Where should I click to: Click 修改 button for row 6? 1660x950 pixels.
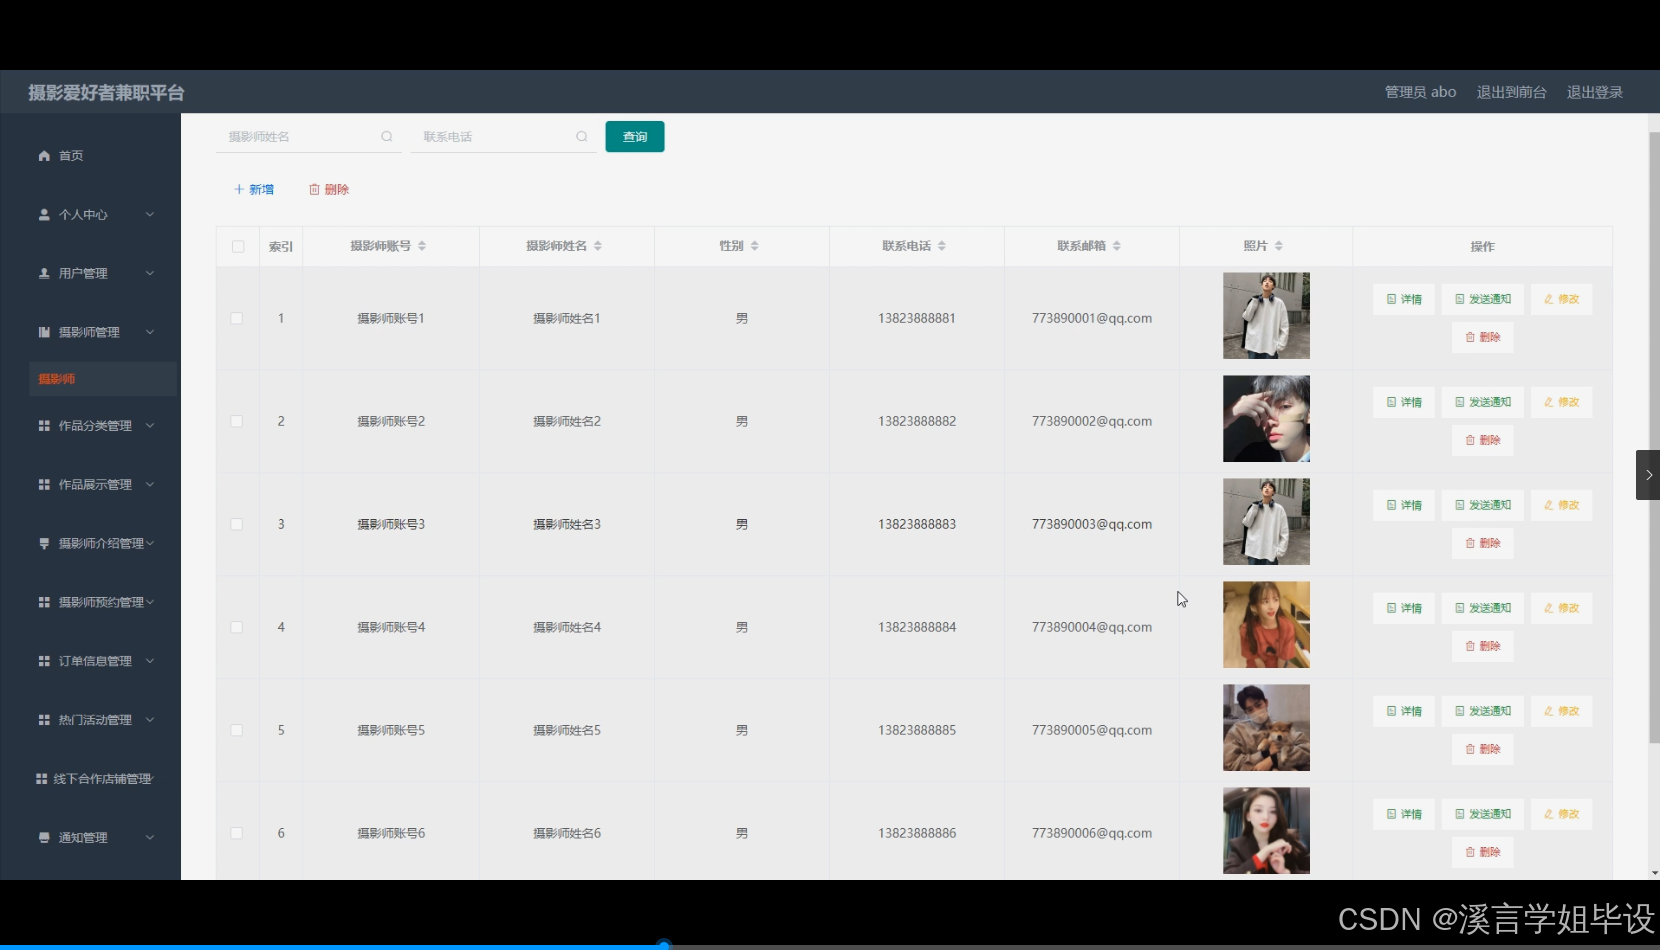point(1561,814)
